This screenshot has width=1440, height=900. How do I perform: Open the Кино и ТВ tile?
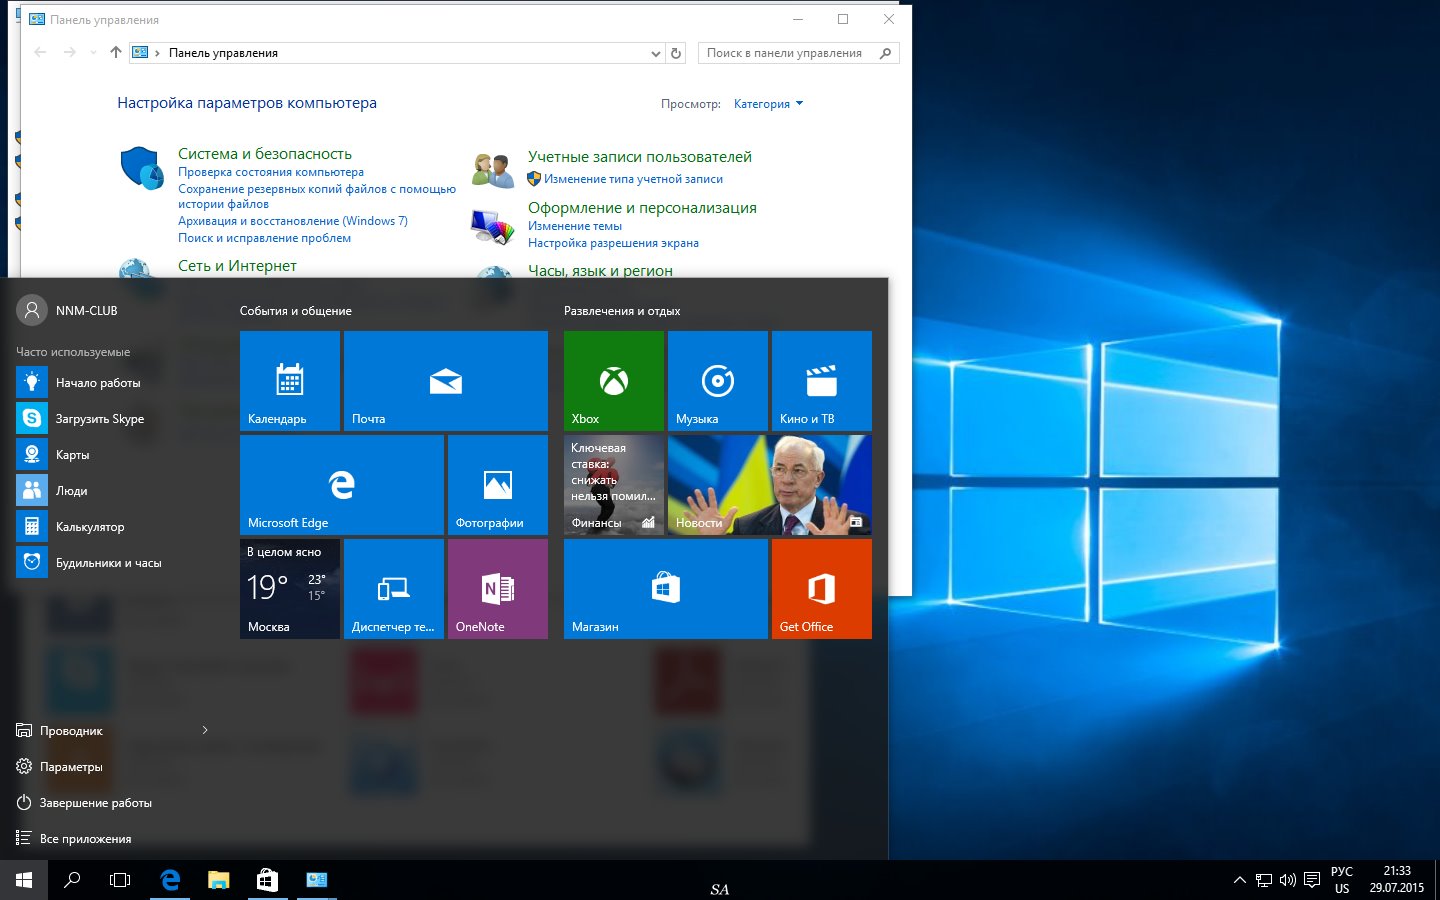[822, 381]
